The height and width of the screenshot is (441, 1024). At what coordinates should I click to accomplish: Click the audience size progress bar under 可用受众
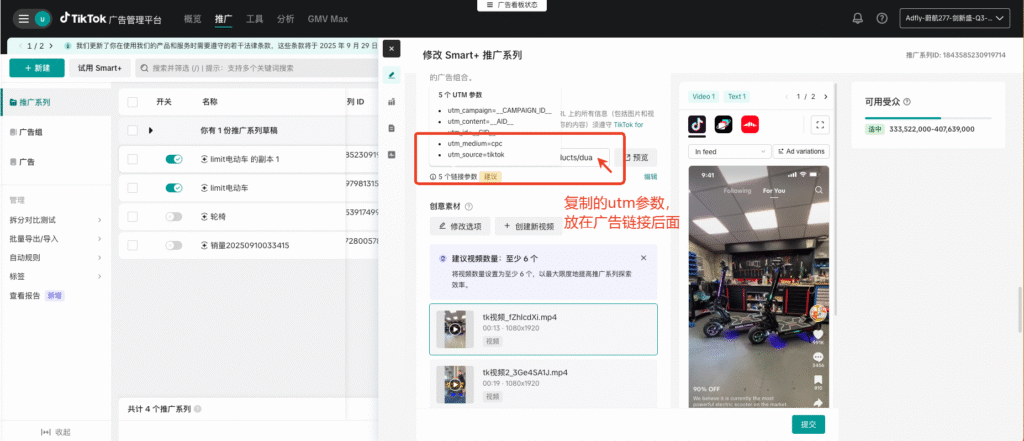click(927, 118)
